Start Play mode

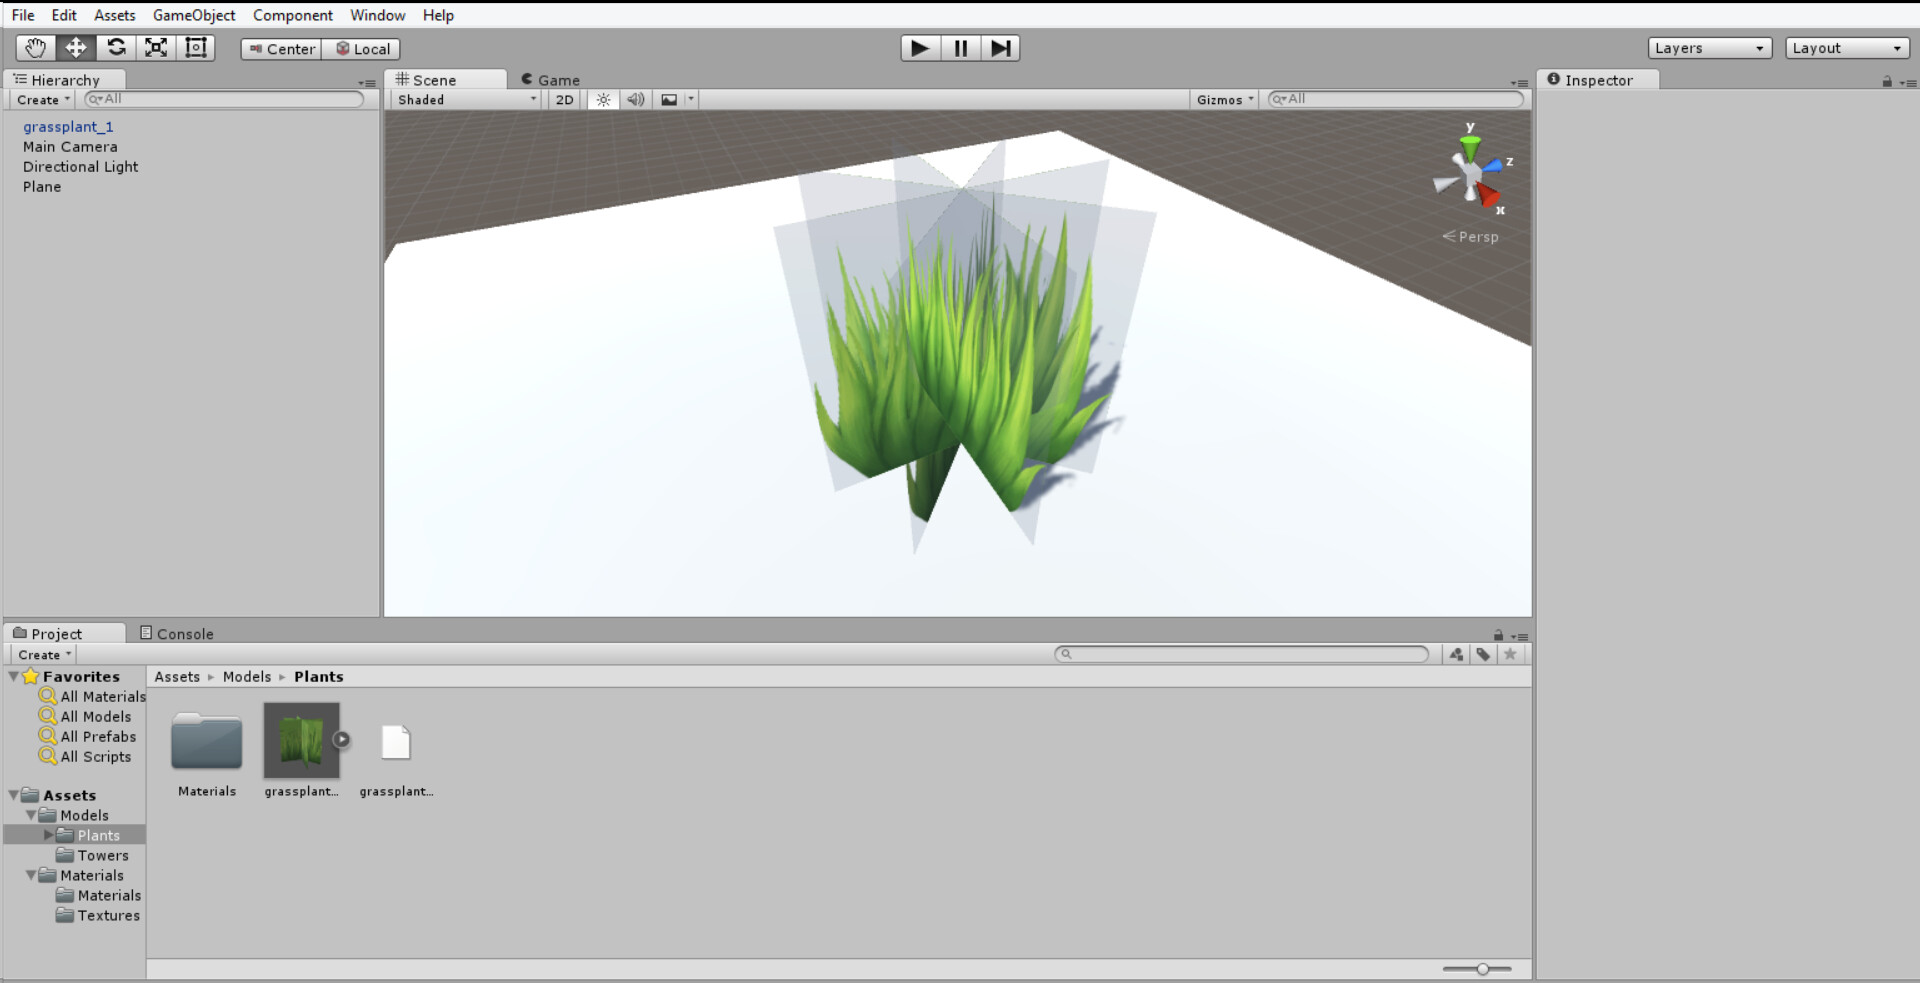coord(920,48)
